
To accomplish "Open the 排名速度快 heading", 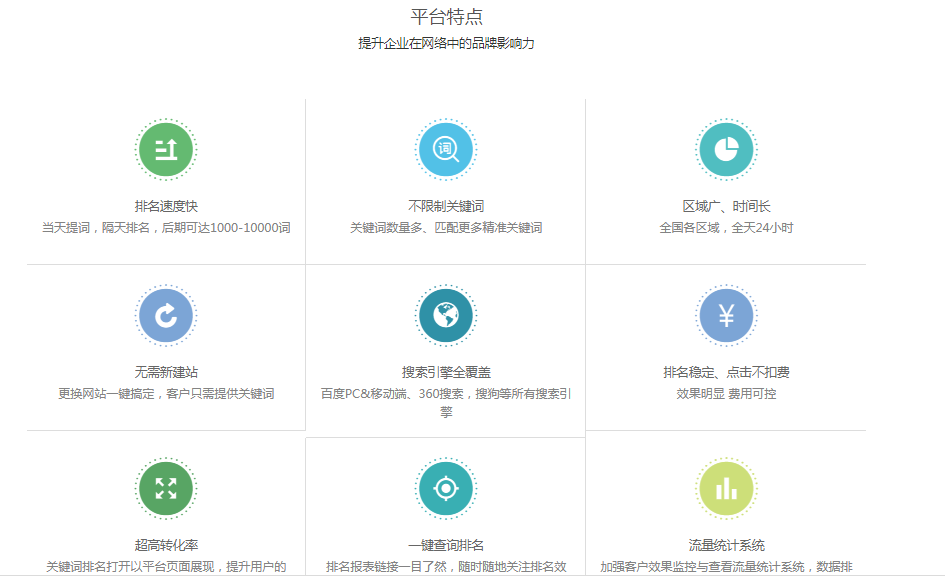I will click(x=166, y=206).
